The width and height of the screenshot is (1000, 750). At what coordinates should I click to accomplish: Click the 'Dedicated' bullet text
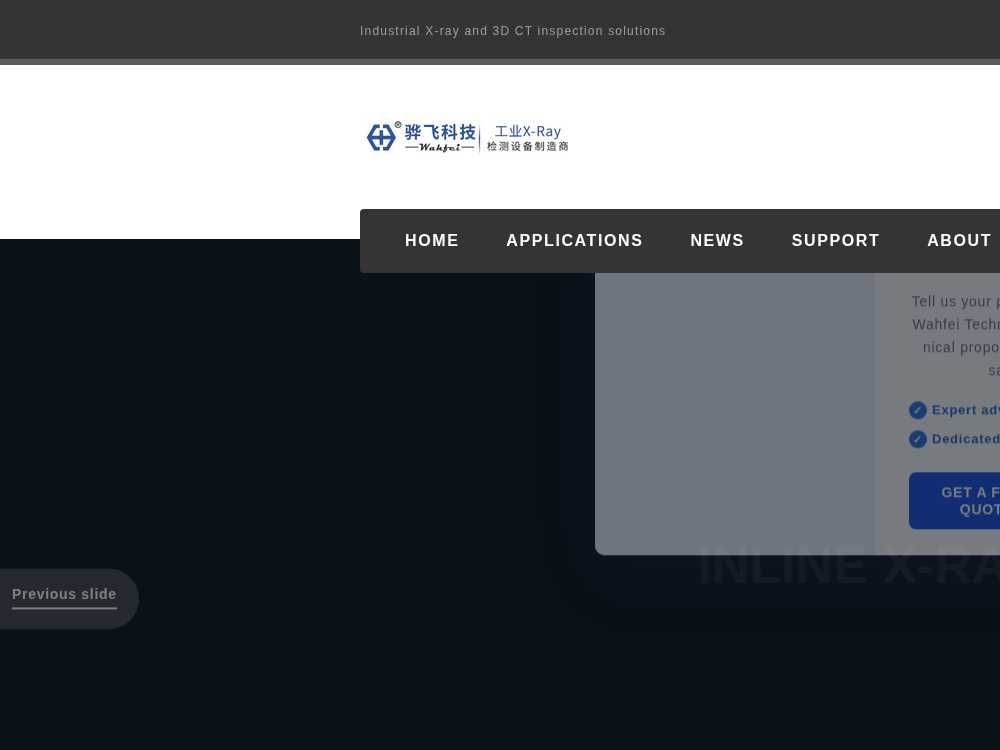pos(966,439)
